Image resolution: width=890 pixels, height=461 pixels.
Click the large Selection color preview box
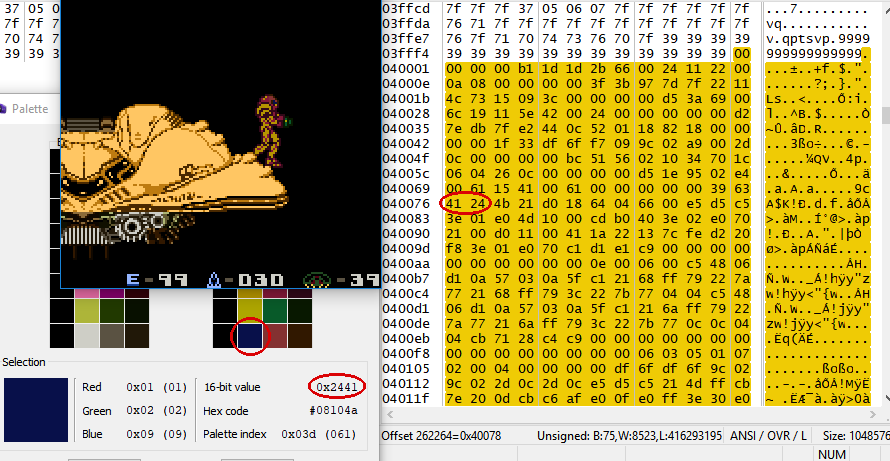click(36, 410)
